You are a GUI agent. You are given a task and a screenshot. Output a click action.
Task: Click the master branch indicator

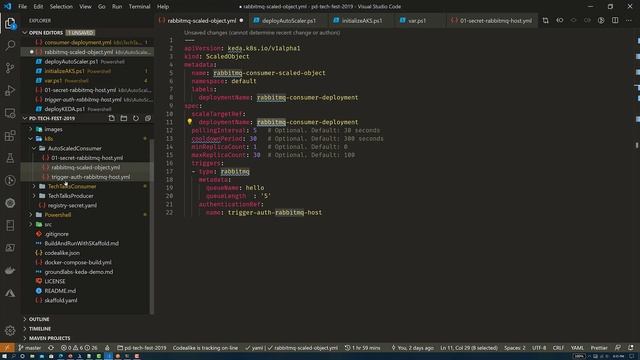pos(29,348)
